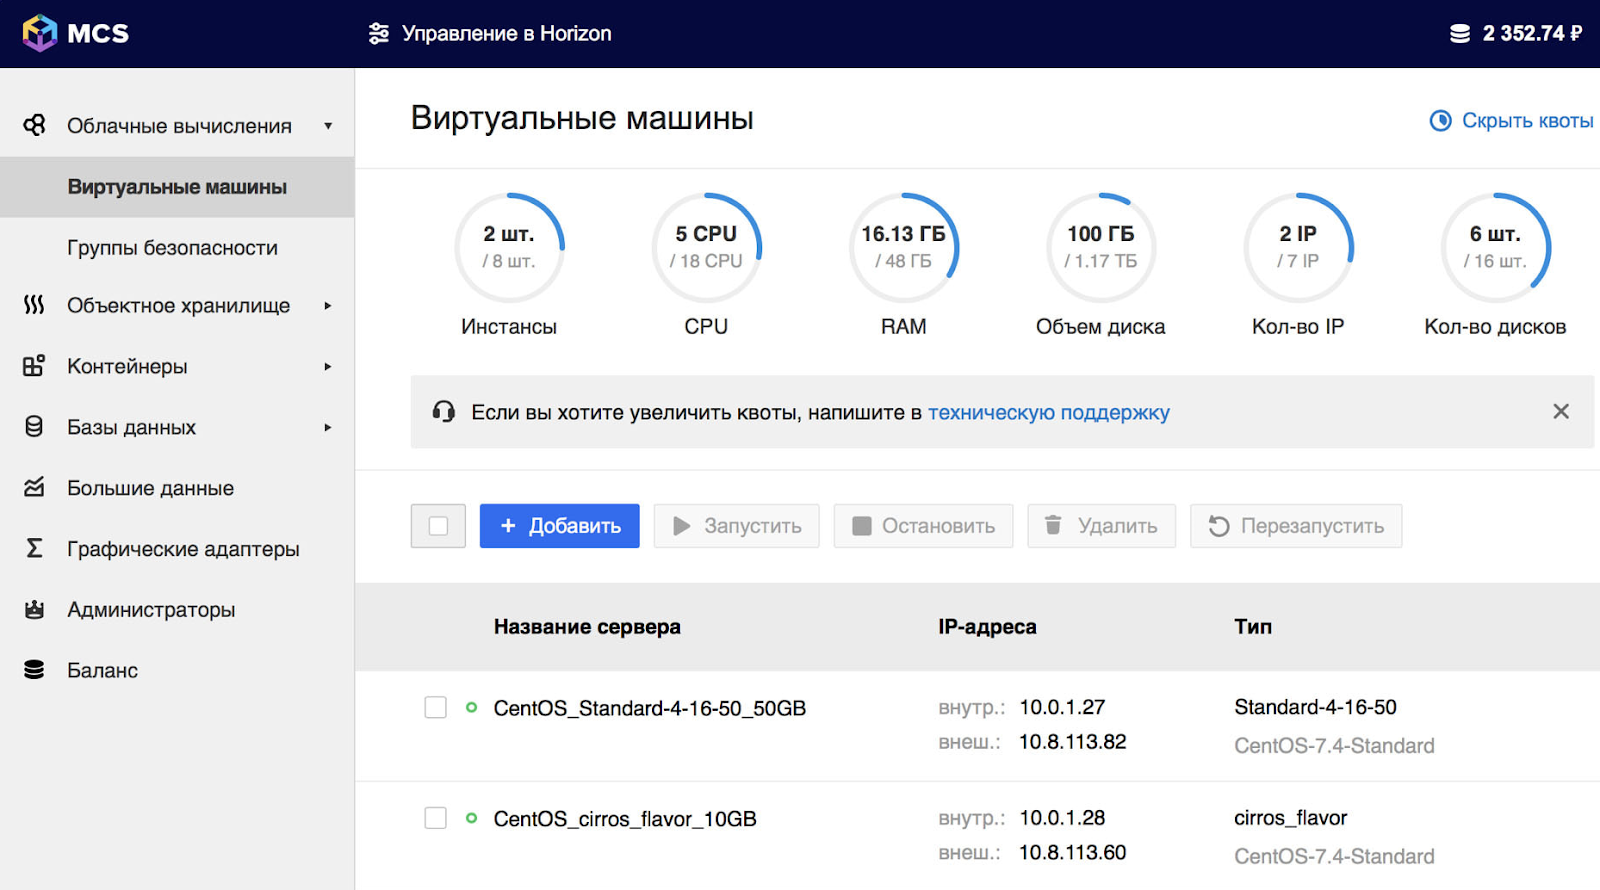The width and height of the screenshot is (1600, 890).
Task: Open server CentOS_cirros_flavor_10GB
Action: [625, 819]
